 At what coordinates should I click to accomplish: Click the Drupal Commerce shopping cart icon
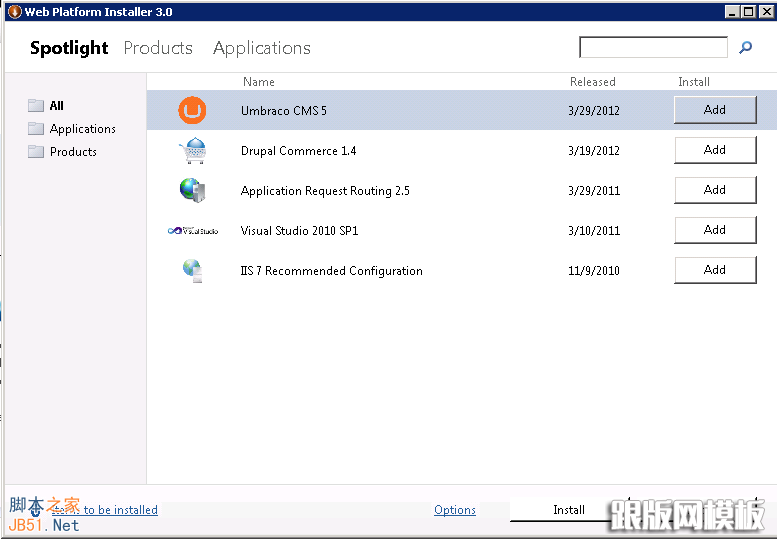tap(193, 151)
